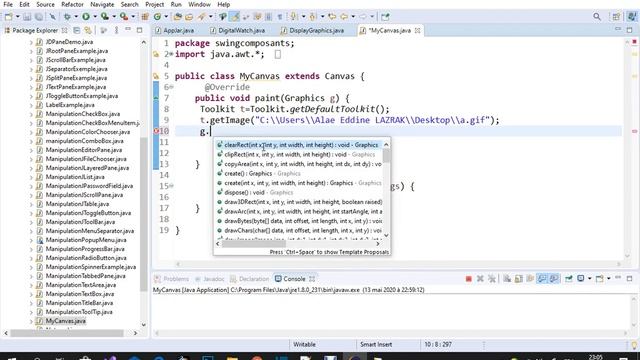
Task: Click Clear Console icon
Action: pyautogui.click(x=507, y=279)
